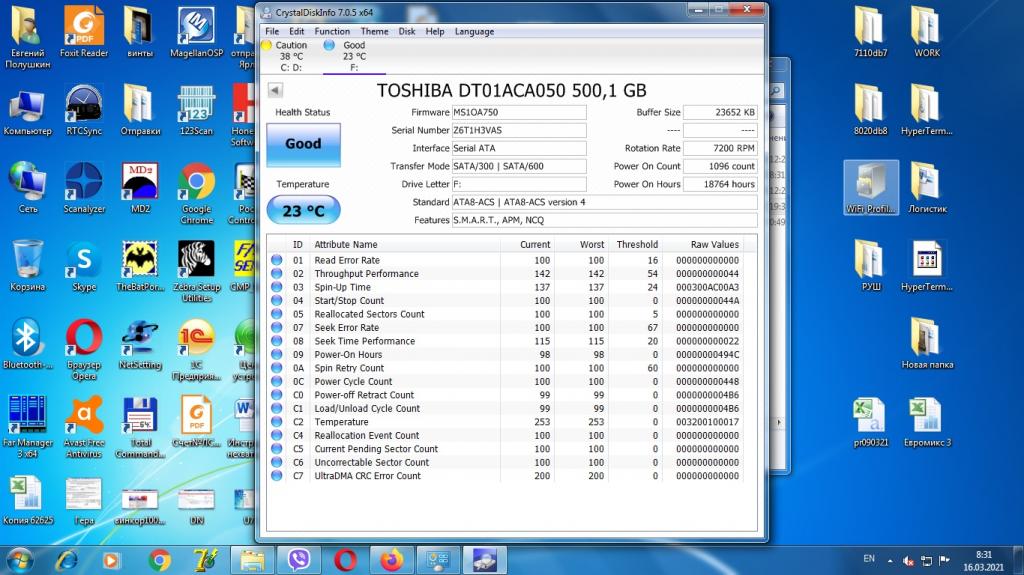The height and width of the screenshot is (575, 1024).
Task: Click status circle for Current Pending Sector Count
Action: tap(277, 449)
